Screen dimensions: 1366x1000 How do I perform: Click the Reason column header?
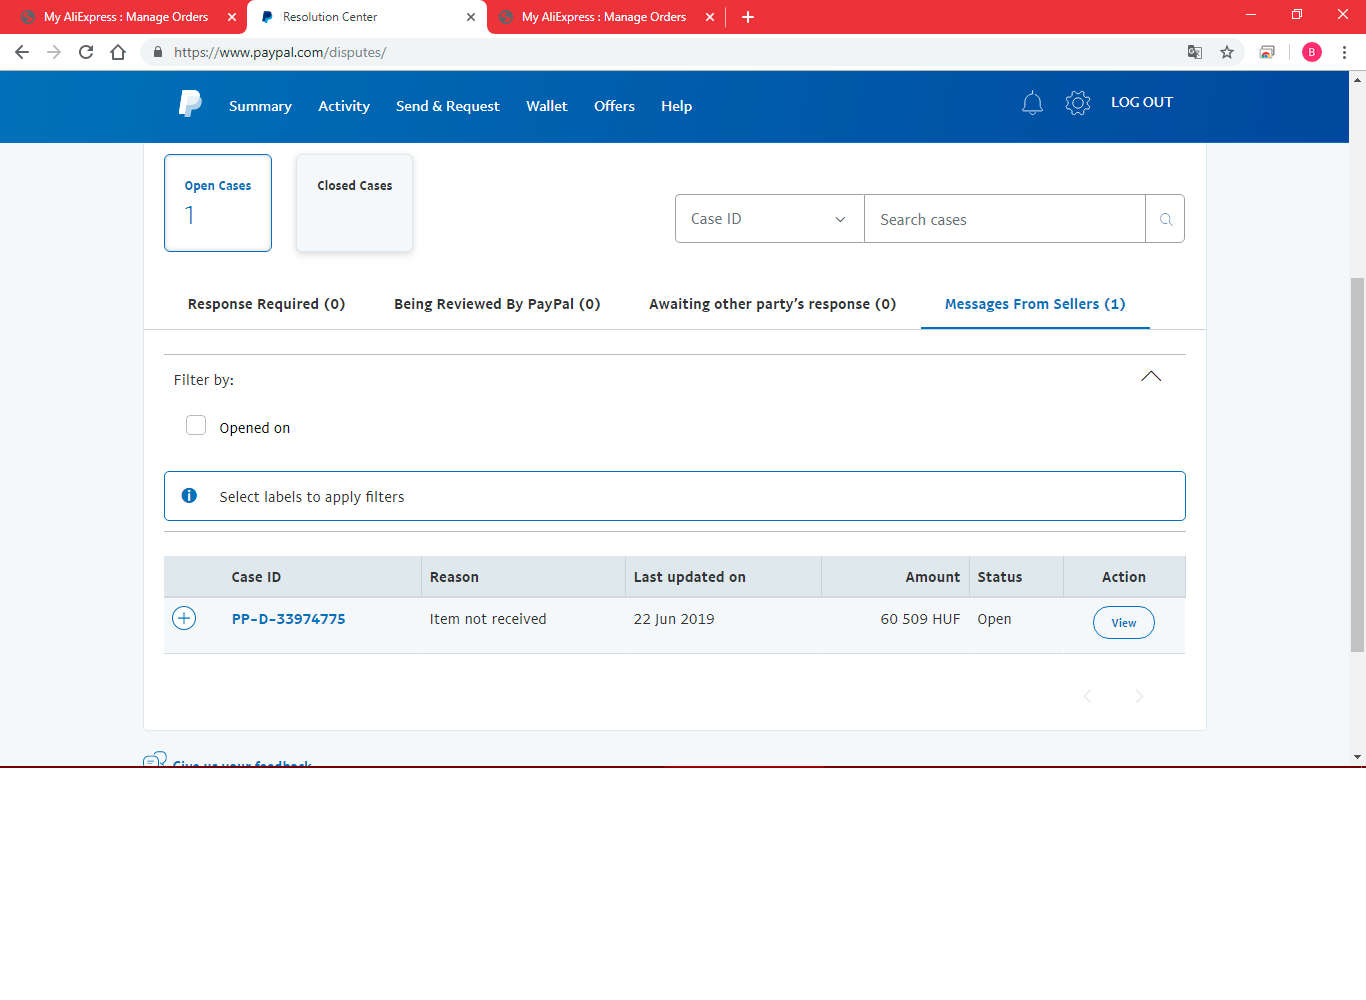(x=454, y=577)
